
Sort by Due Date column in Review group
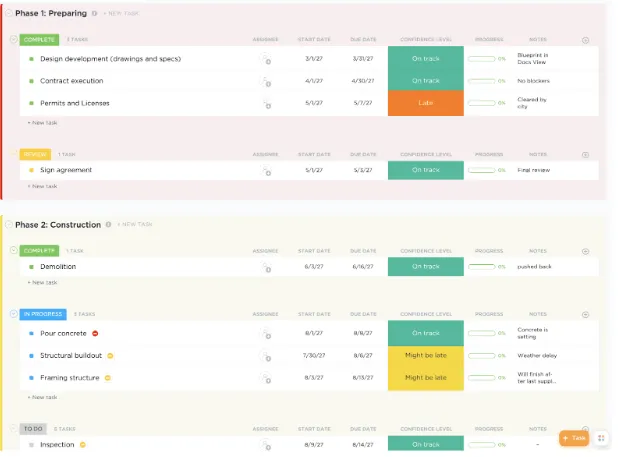tap(363, 154)
